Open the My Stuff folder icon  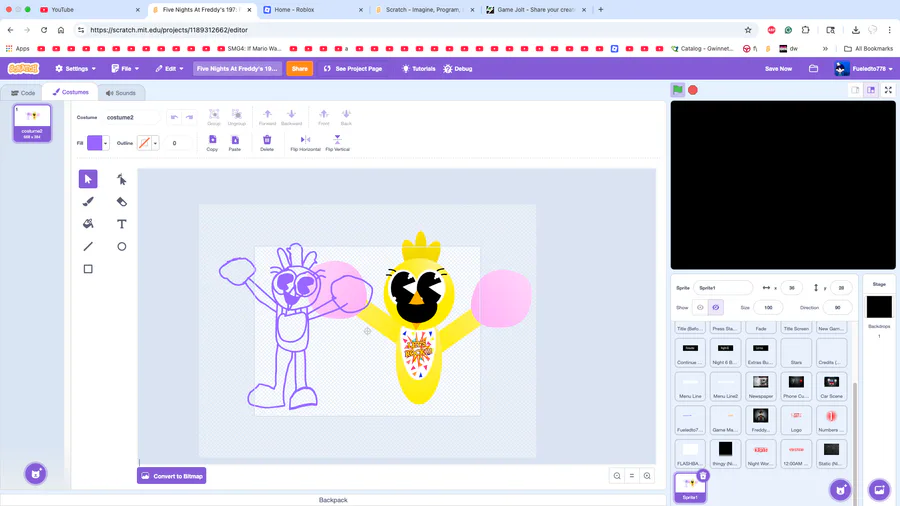click(x=813, y=69)
